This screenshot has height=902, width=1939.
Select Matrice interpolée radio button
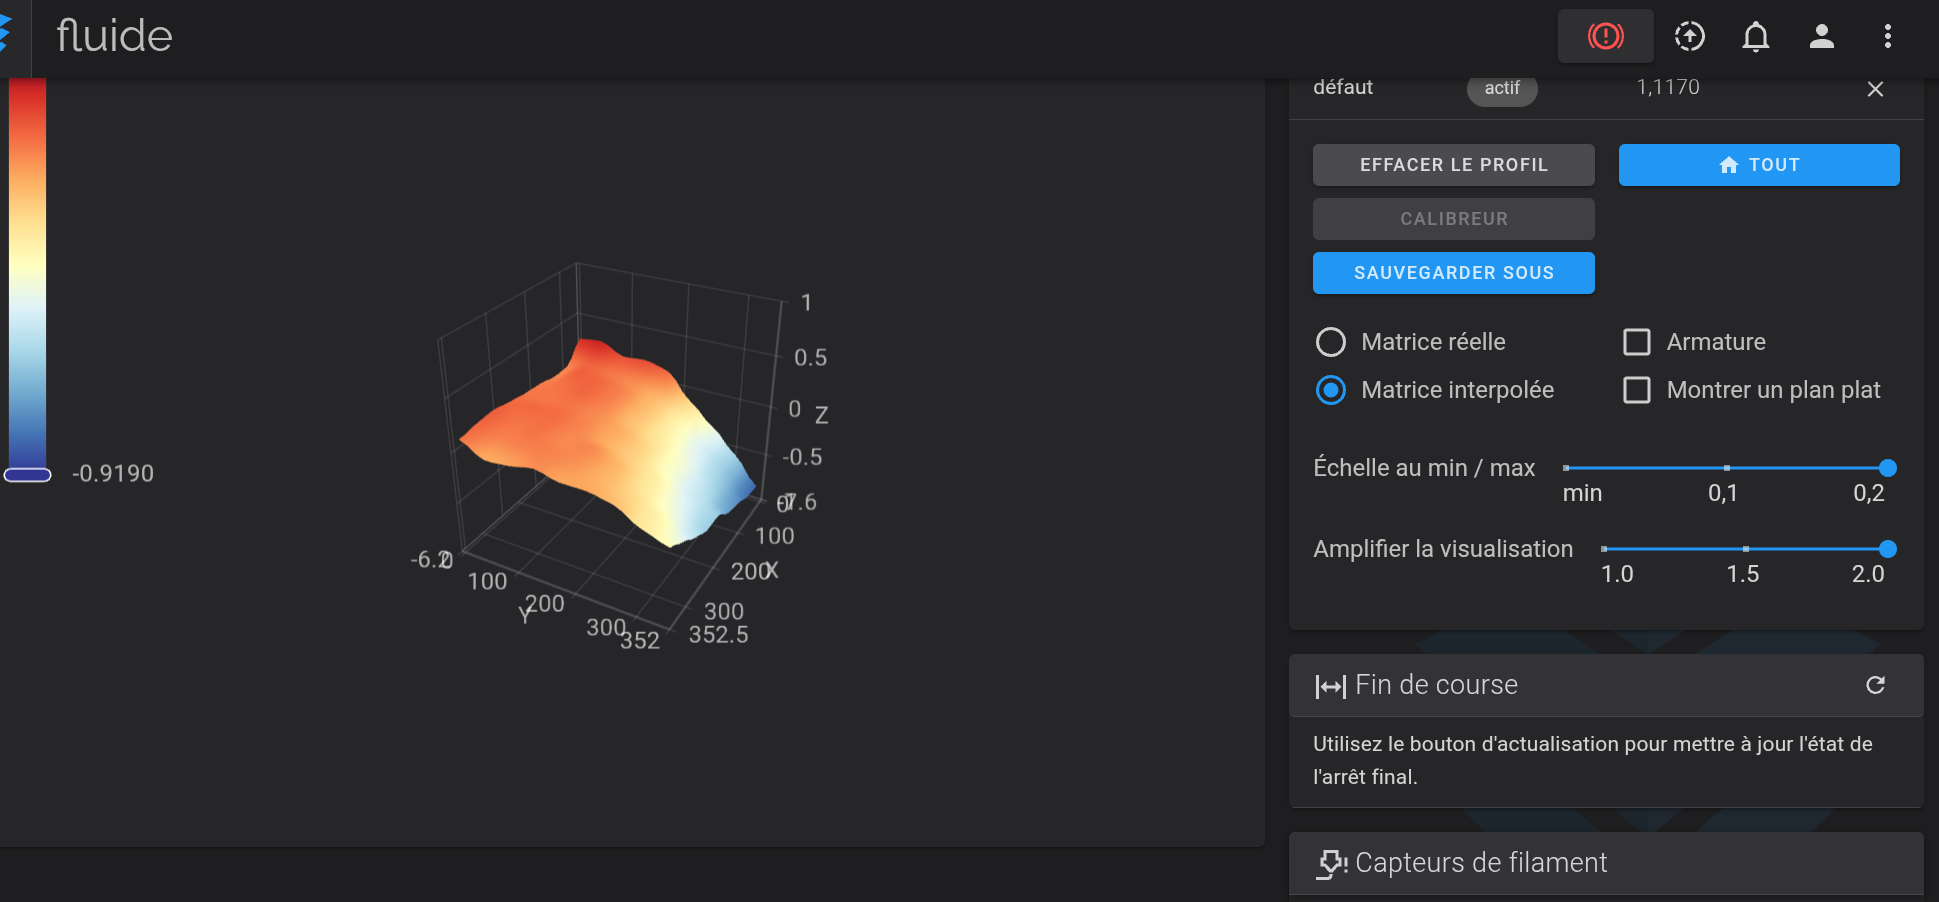click(1331, 390)
